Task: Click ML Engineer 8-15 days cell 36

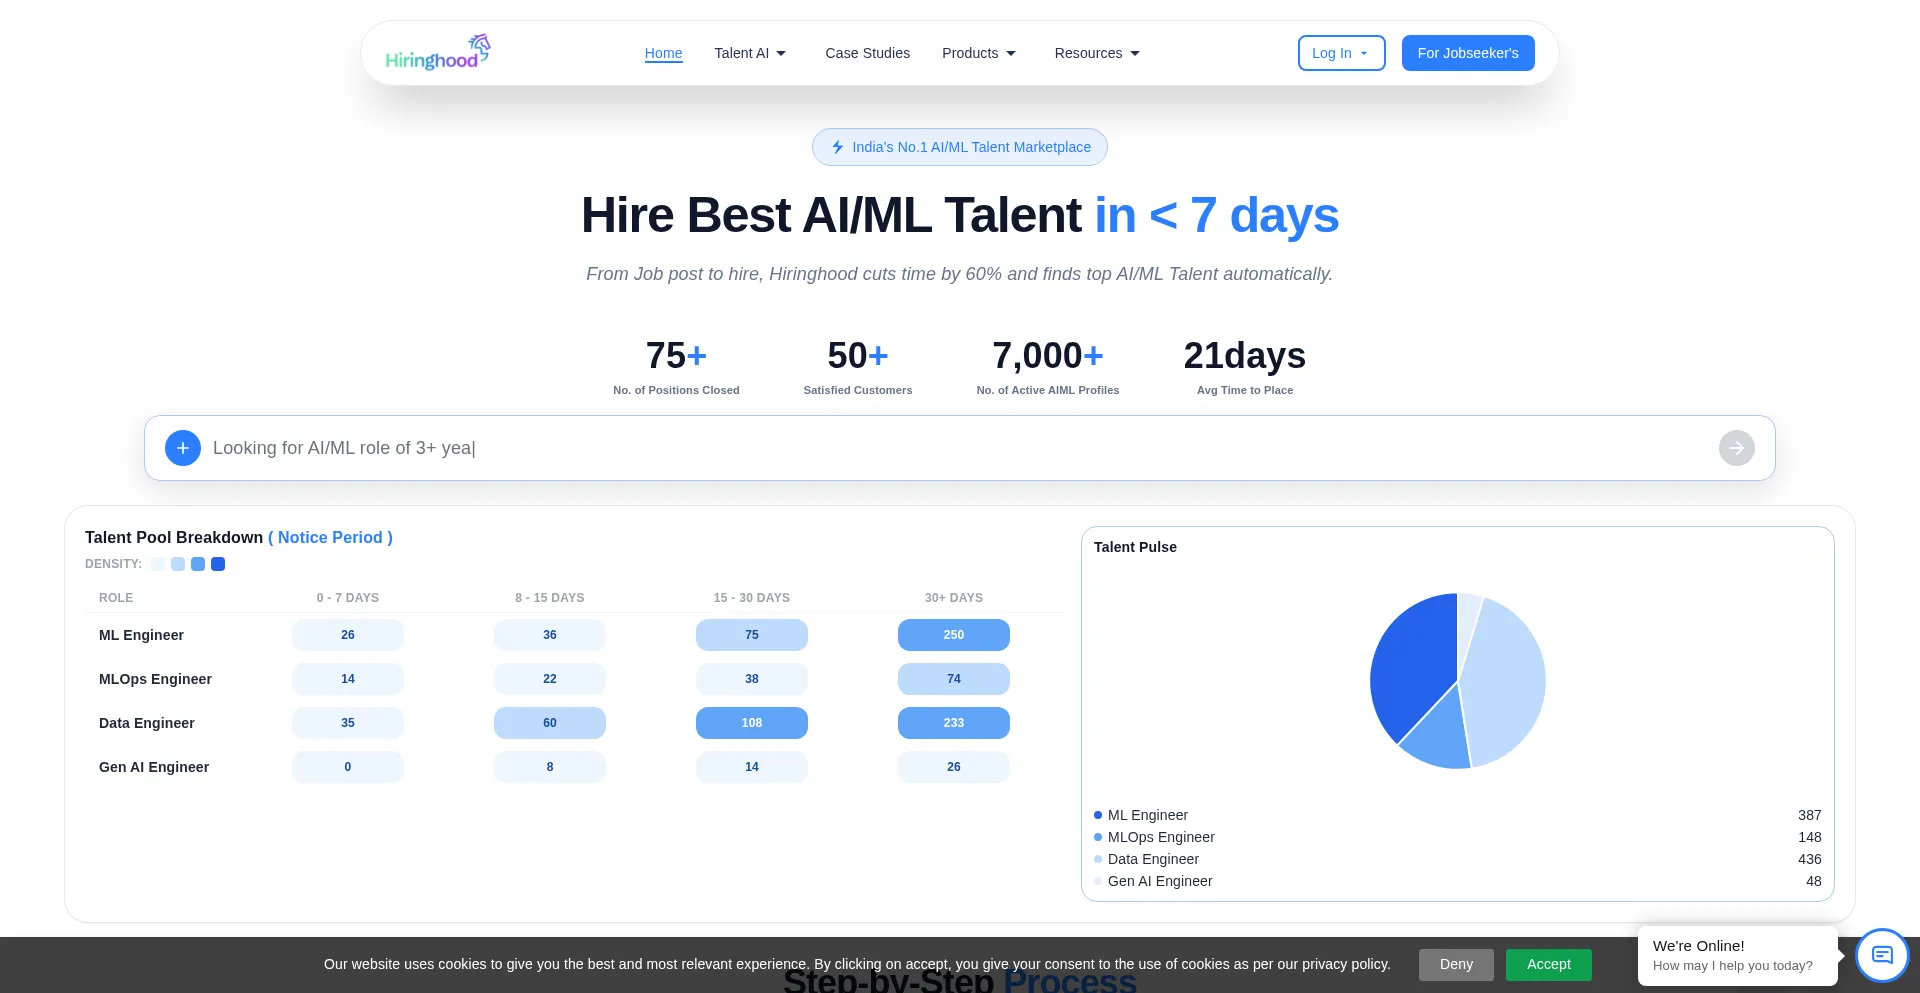Action: pos(550,635)
